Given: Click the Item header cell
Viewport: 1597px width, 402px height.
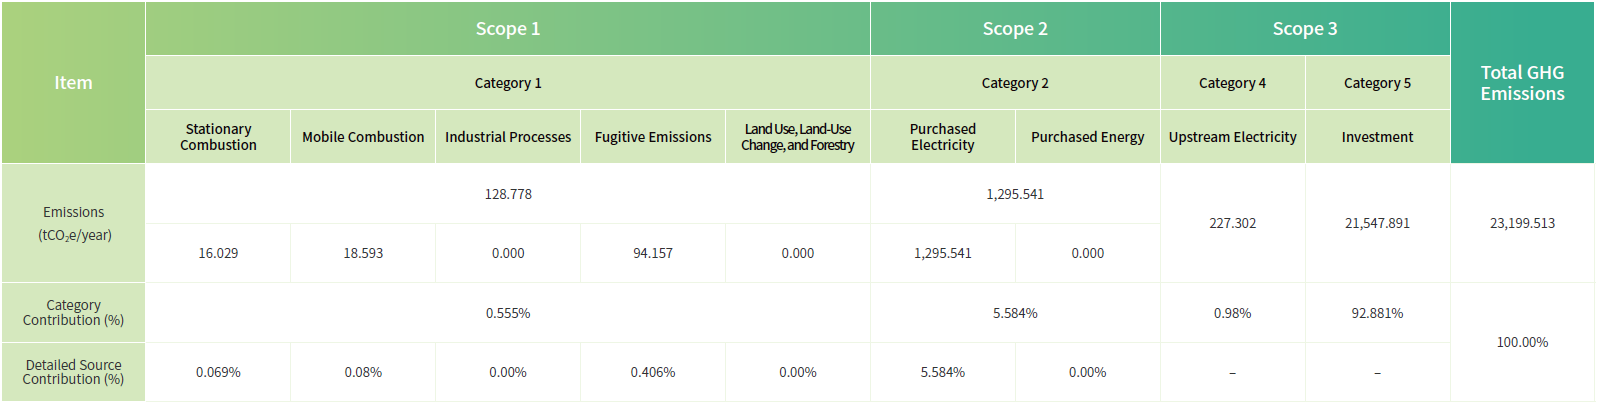Looking at the screenshot, I should point(73,83).
